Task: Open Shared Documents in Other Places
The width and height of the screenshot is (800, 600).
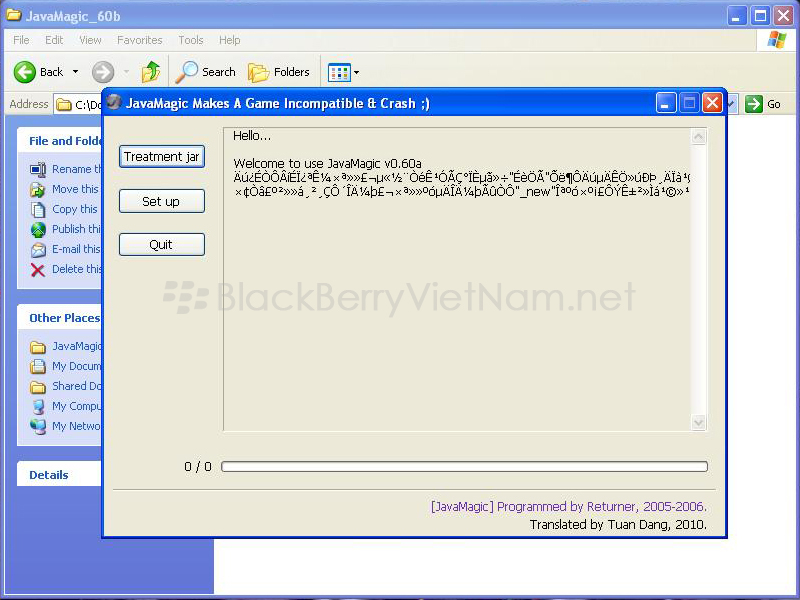Action: 66,386
